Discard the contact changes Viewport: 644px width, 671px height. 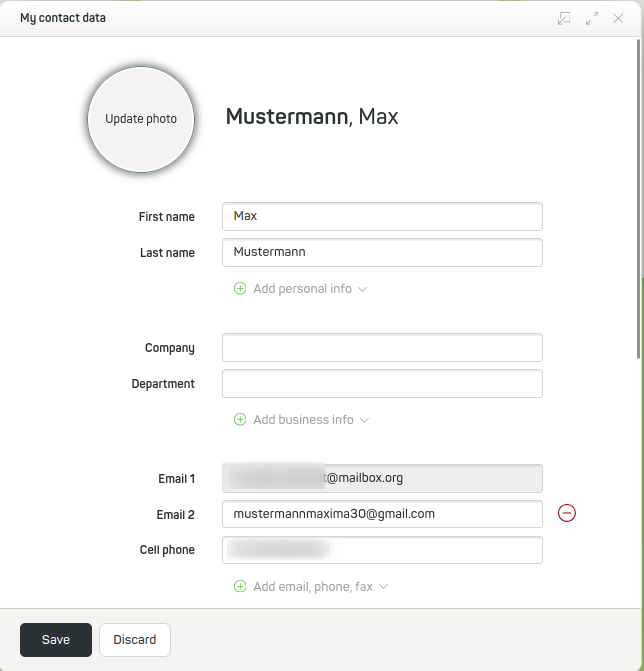click(x=135, y=640)
